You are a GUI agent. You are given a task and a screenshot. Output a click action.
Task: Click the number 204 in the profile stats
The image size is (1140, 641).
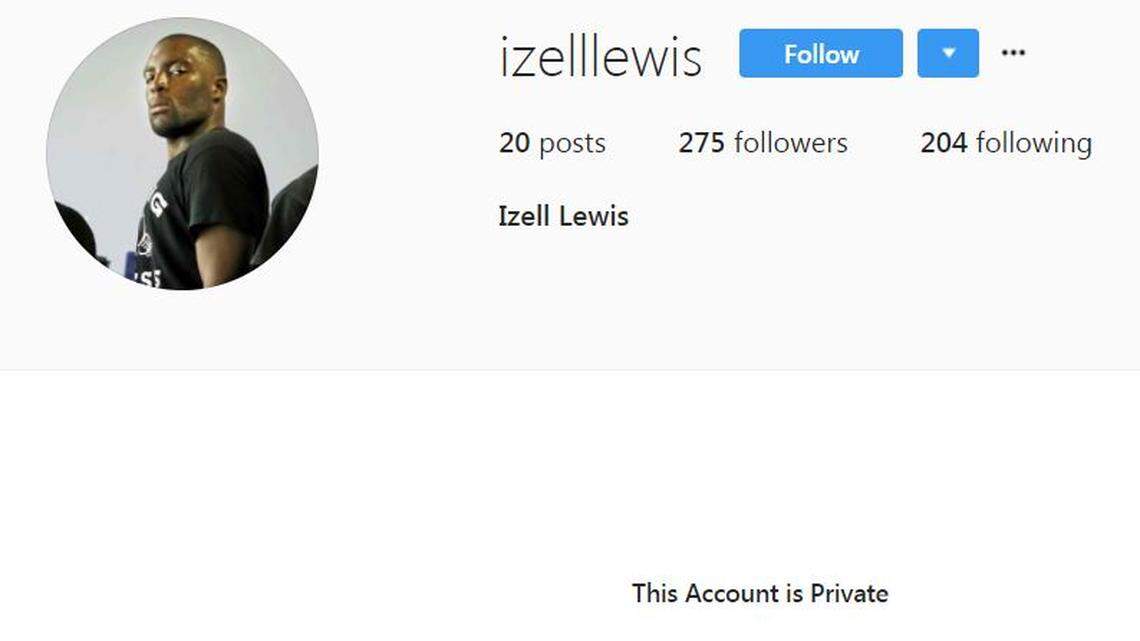point(944,142)
